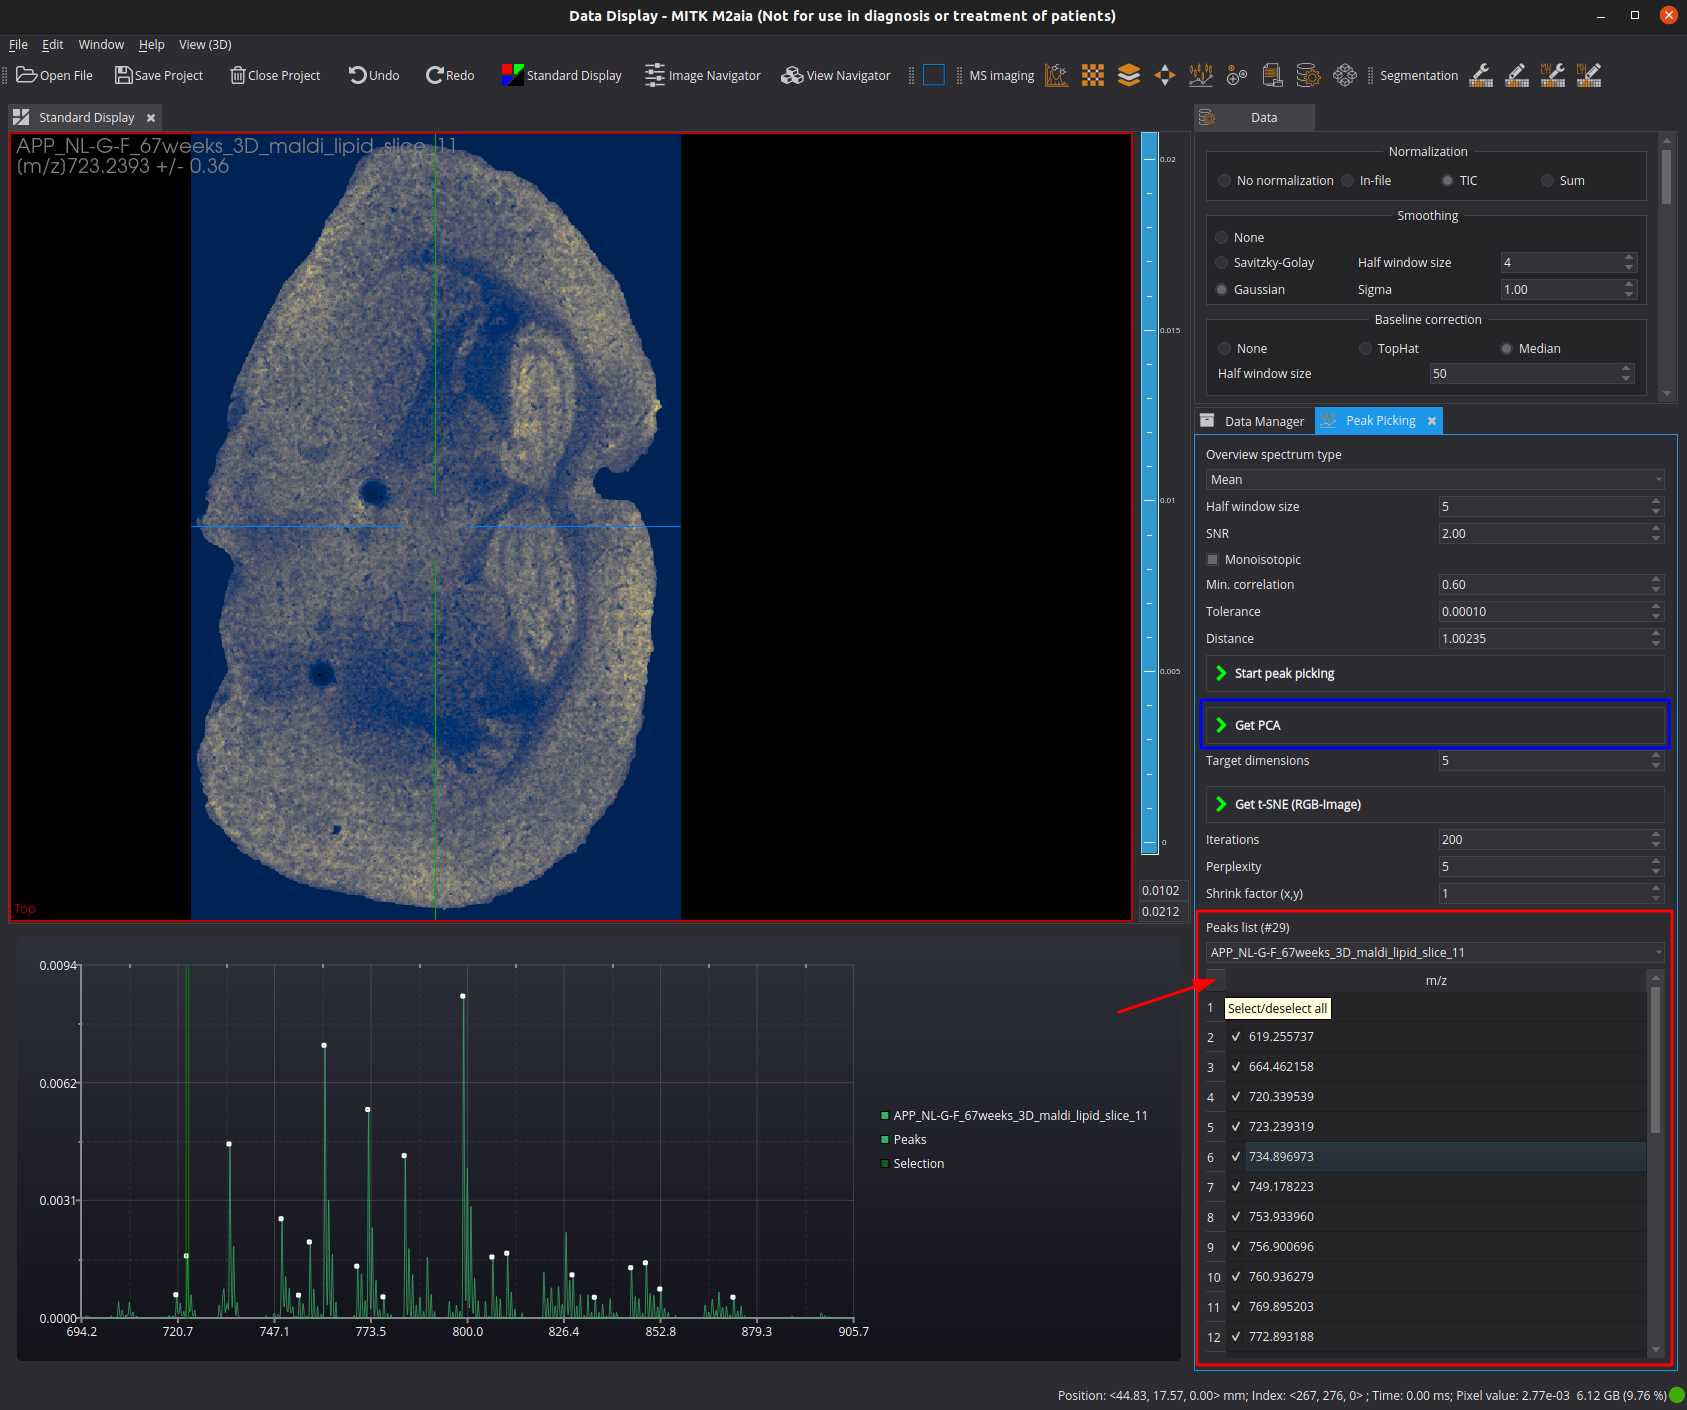1687x1410 pixels.
Task: Click the Min. correlation input field
Action: tap(1543, 584)
